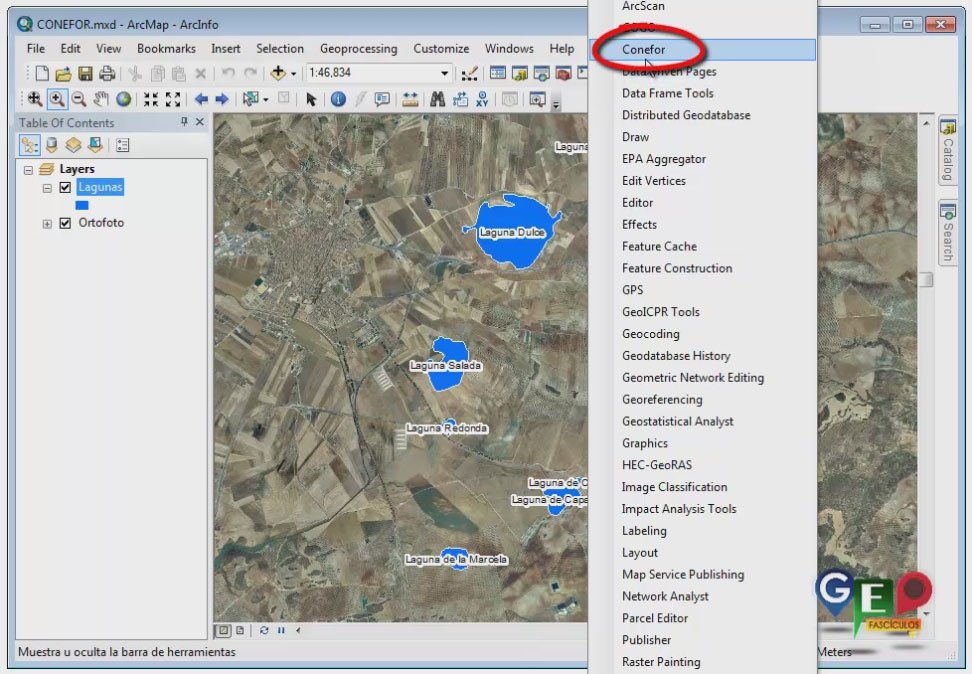This screenshot has height=674, width=972.
Task: Click the map vertical scrollbar up arrow
Action: click(x=926, y=123)
